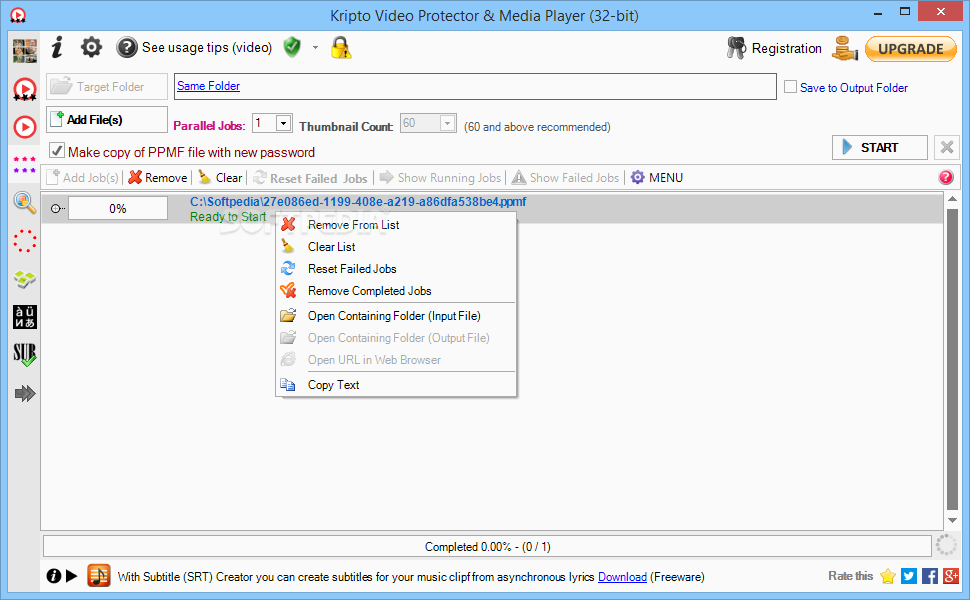Choose Open Containing Folder (Input File)
This screenshot has width=970, height=600.
click(396, 315)
